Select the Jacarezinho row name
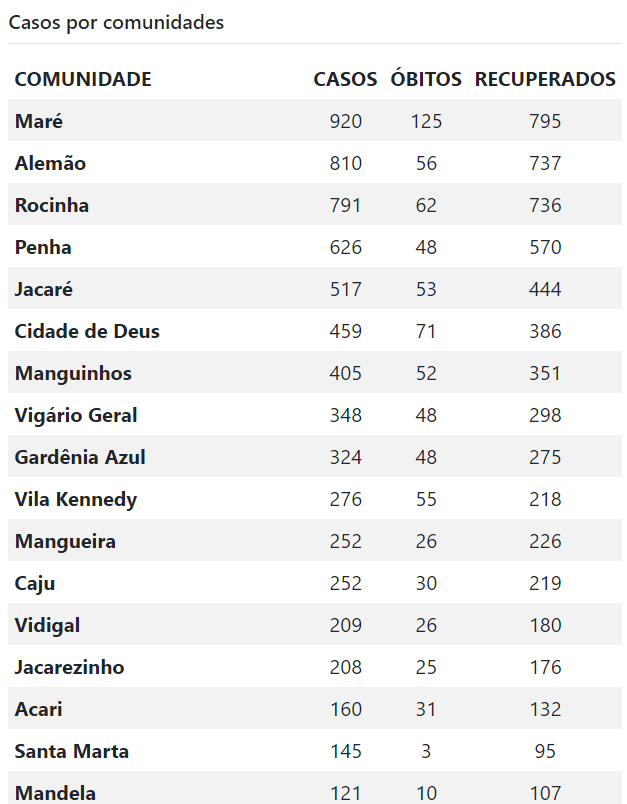The height and width of the screenshot is (804, 627). [69, 668]
